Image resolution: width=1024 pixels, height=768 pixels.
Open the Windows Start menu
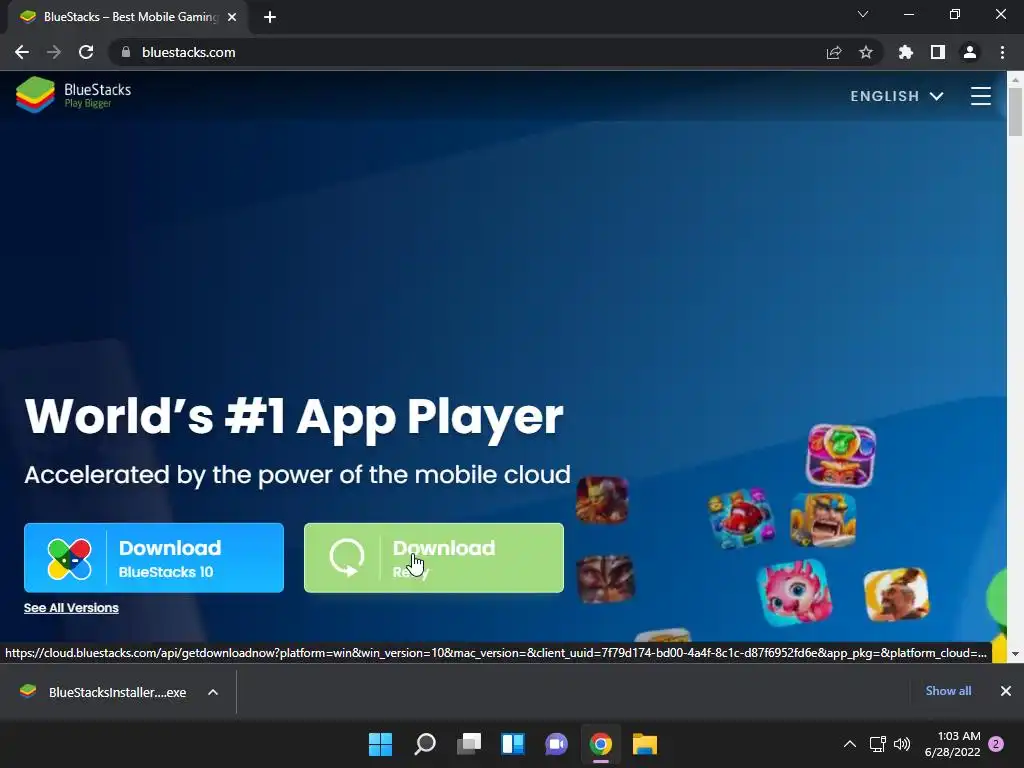[x=380, y=744]
